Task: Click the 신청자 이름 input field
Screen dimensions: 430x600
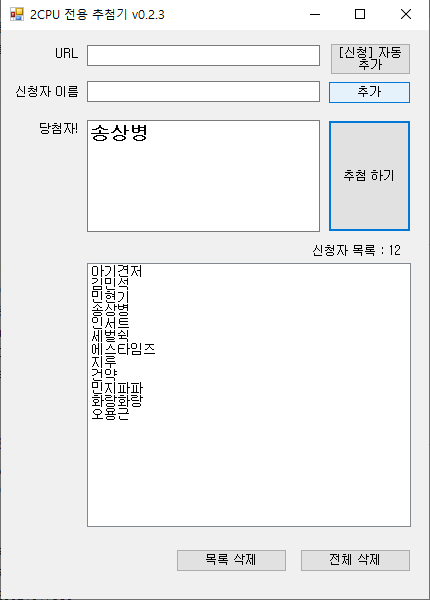Action: [204, 91]
